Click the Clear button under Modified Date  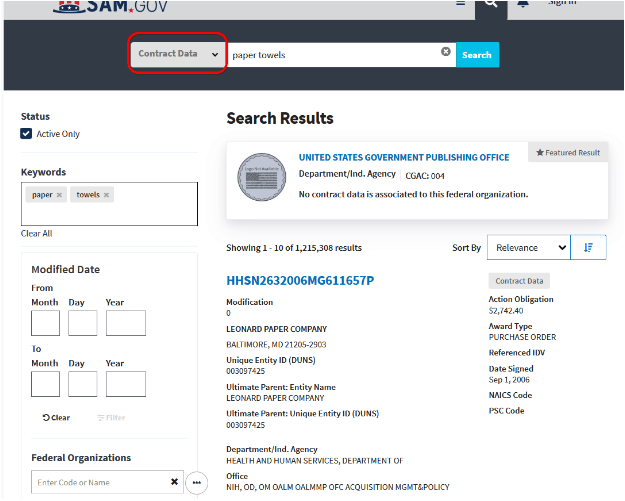(x=56, y=418)
